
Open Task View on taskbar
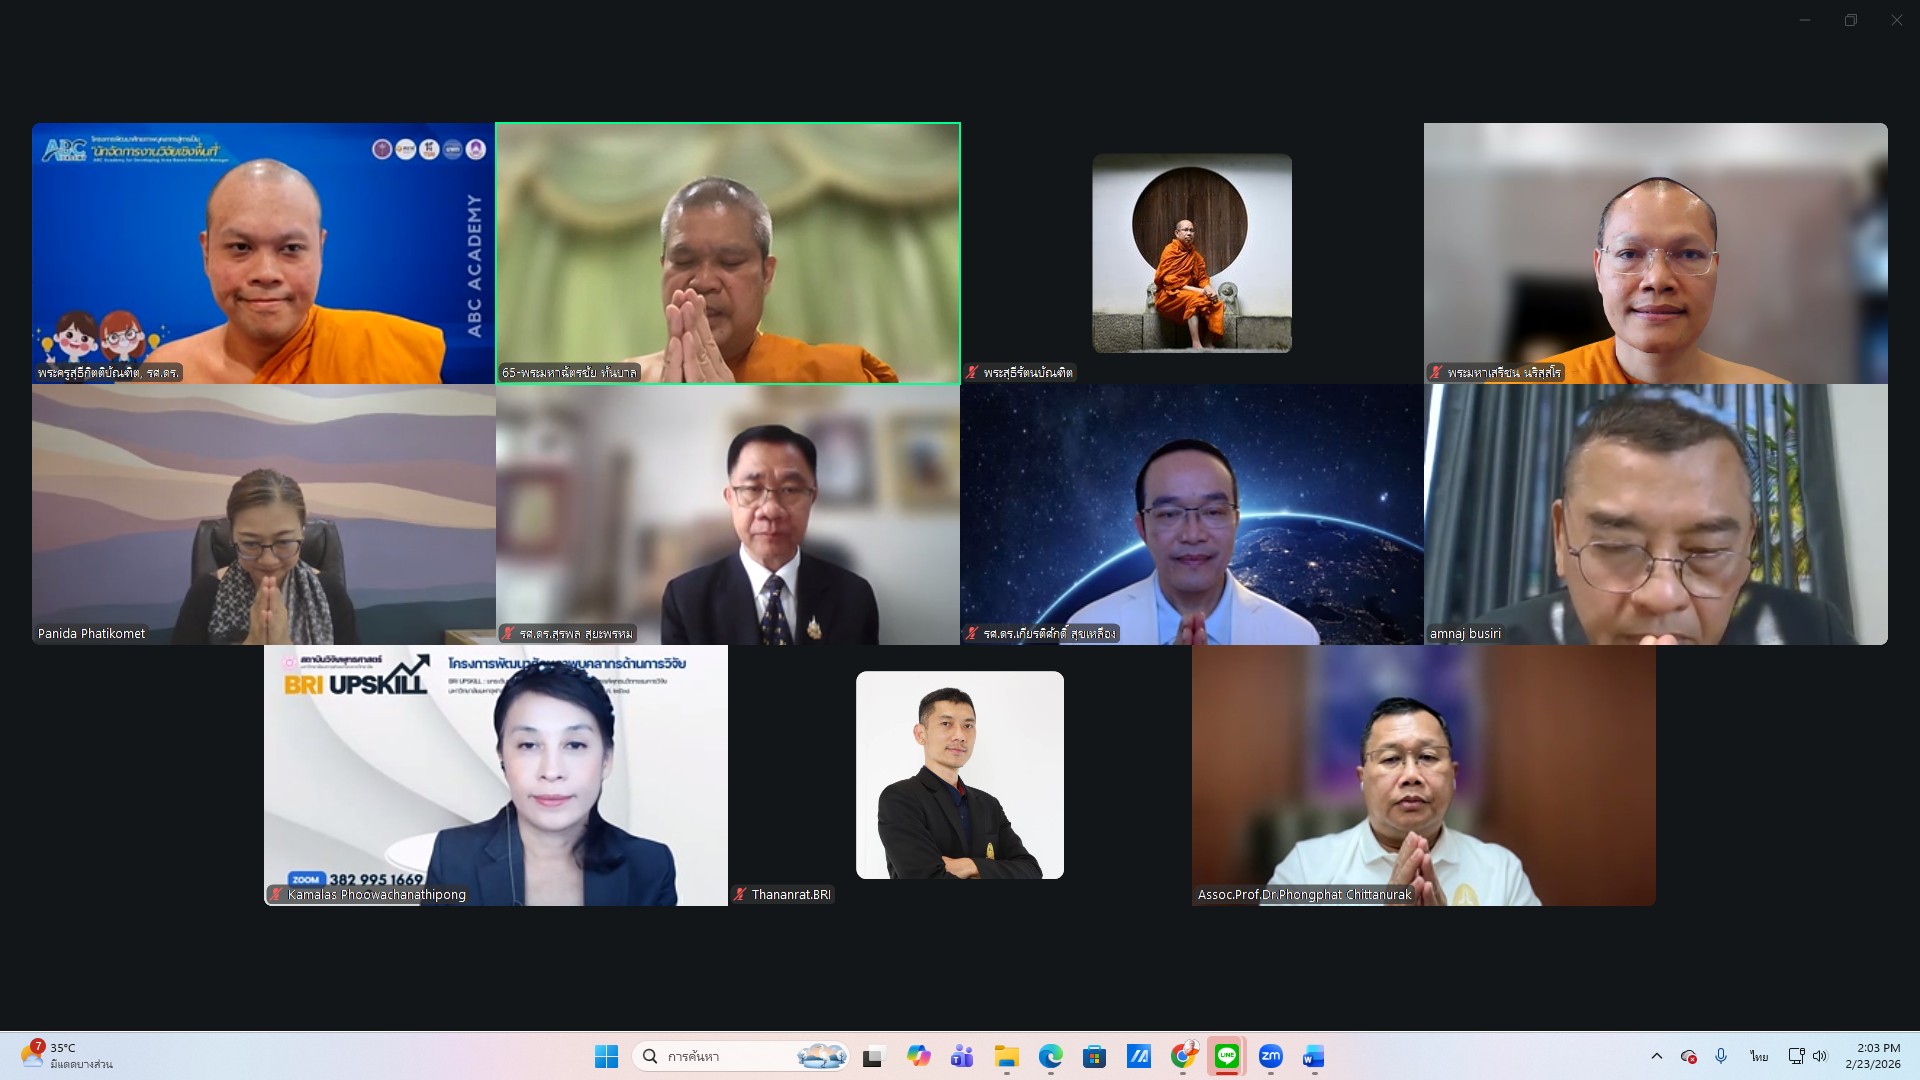[874, 1056]
